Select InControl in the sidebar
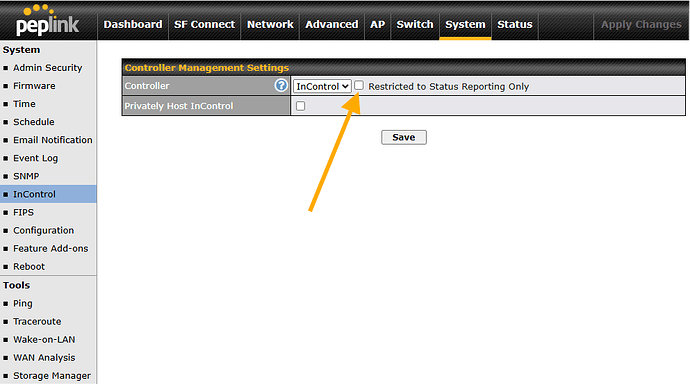The image size is (690, 384). tap(34, 194)
